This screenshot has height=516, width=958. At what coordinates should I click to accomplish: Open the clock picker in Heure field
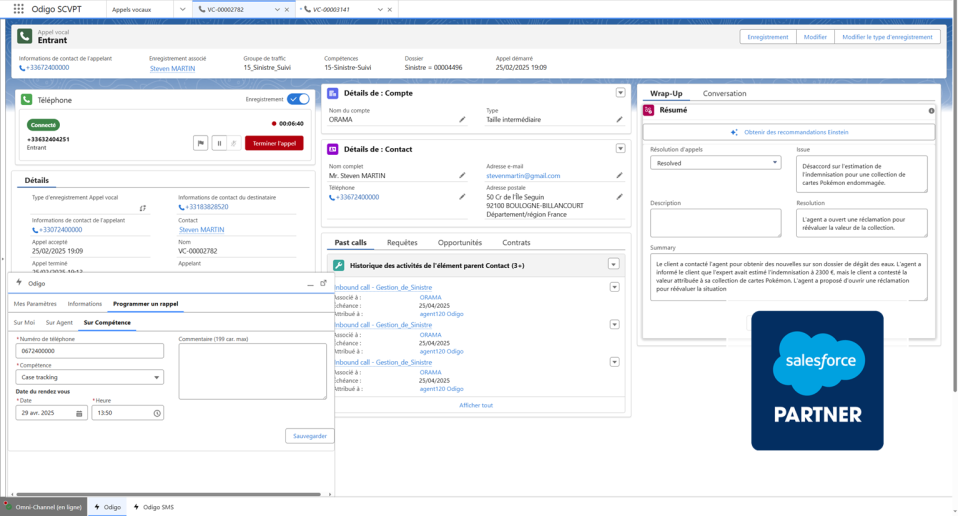coord(157,413)
